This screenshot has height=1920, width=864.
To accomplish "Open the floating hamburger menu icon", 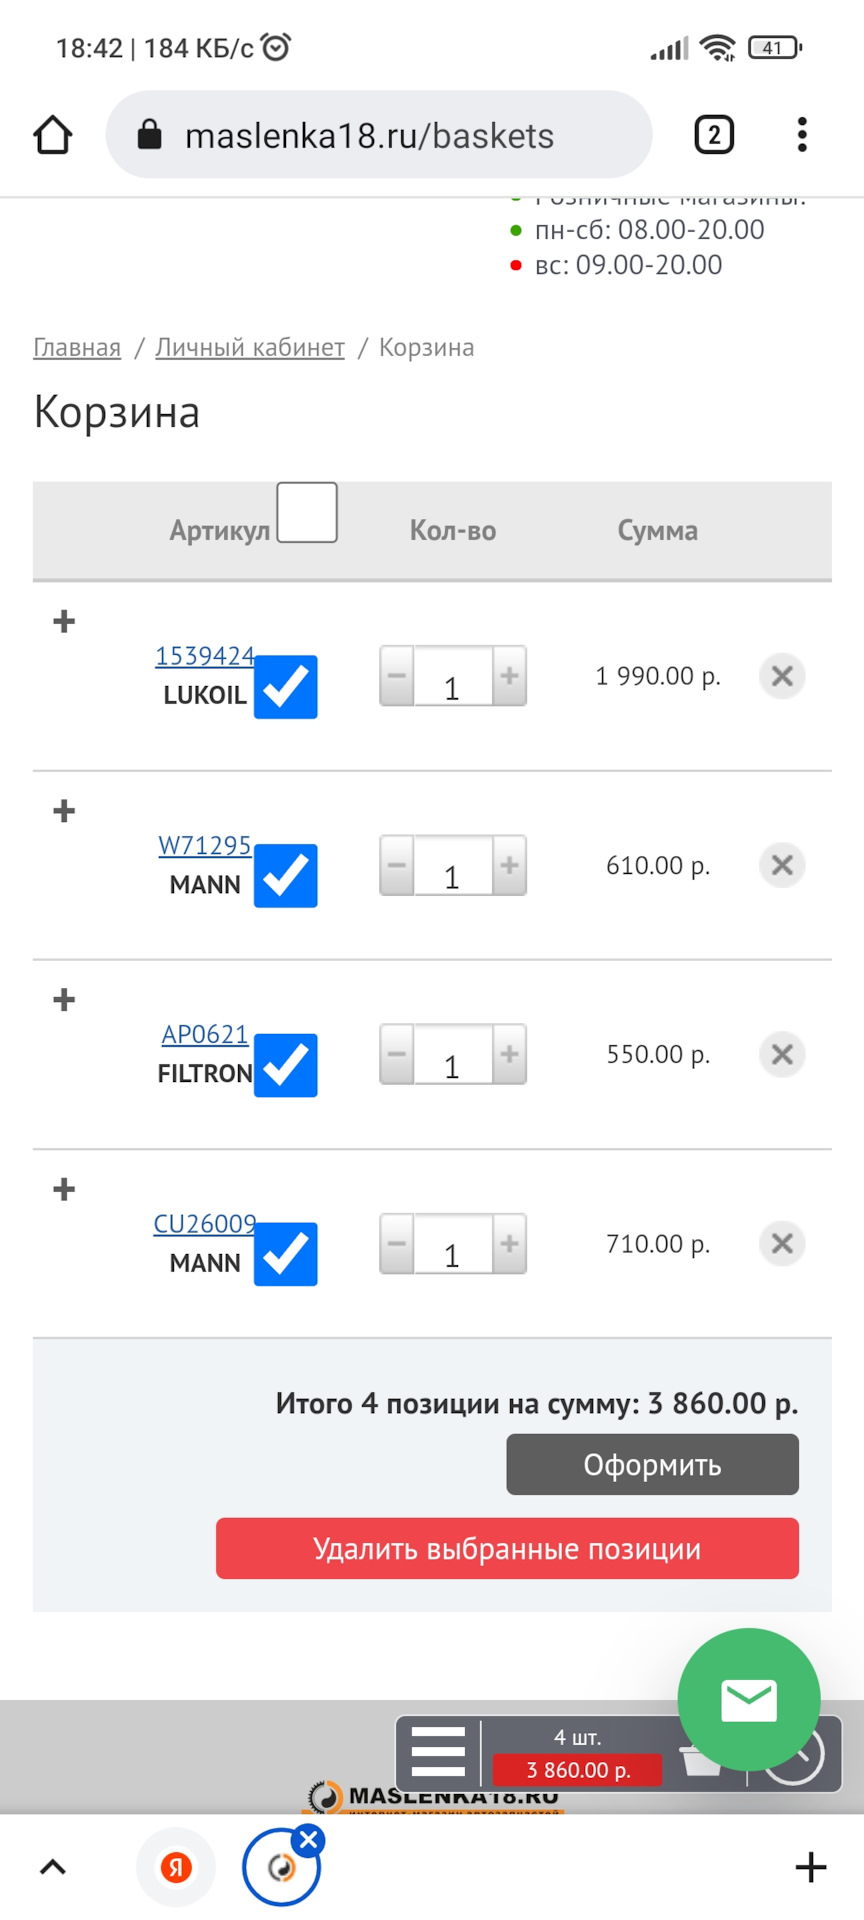I will pos(438,1752).
